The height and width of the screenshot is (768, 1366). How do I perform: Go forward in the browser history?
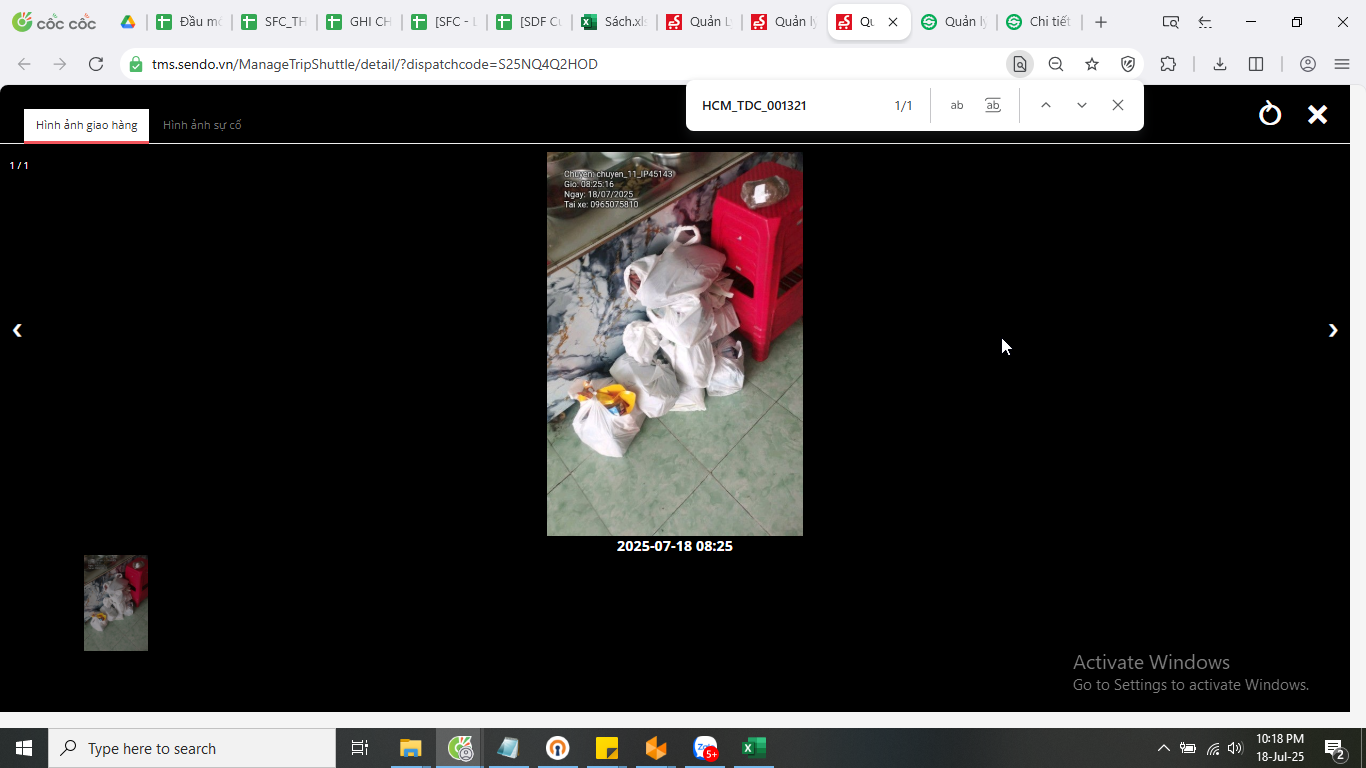pos(60,64)
